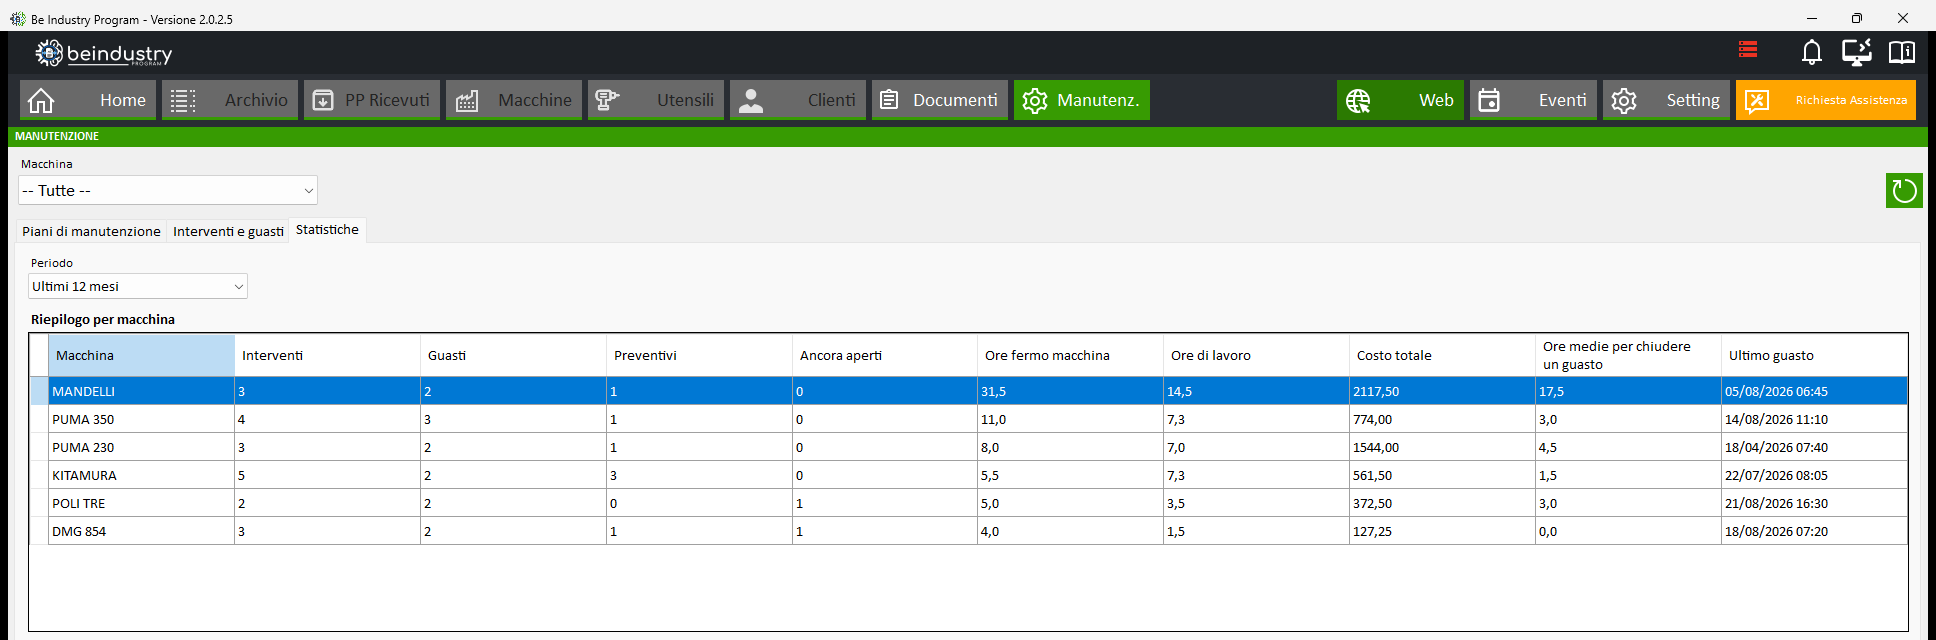Sort by Ancora aperti column header
1936x640 pixels.
[x=885, y=355]
